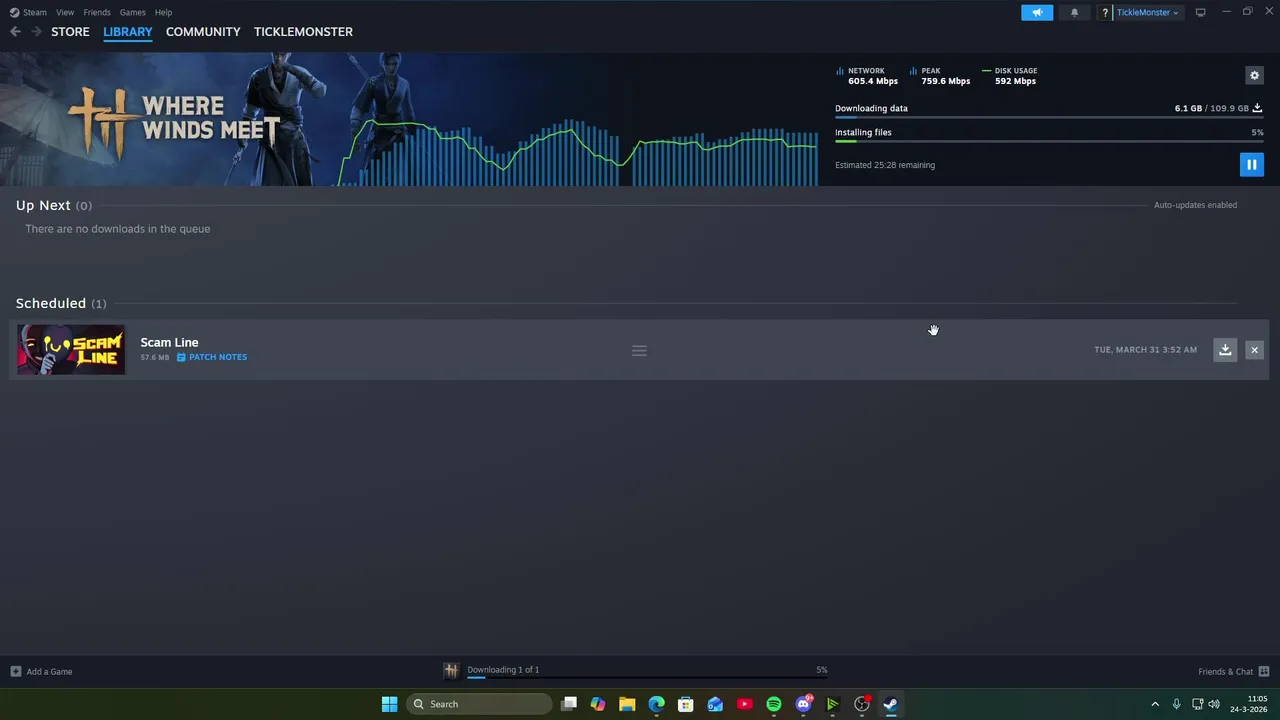Screen dimensions: 1280x720
Task: Open the Steam menu
Action: (x=28, y=12)
